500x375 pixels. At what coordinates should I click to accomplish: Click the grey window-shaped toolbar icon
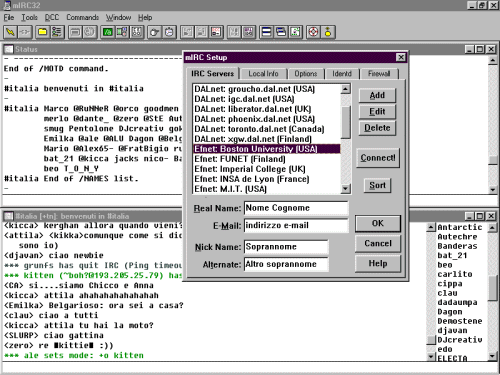(75, 32)
